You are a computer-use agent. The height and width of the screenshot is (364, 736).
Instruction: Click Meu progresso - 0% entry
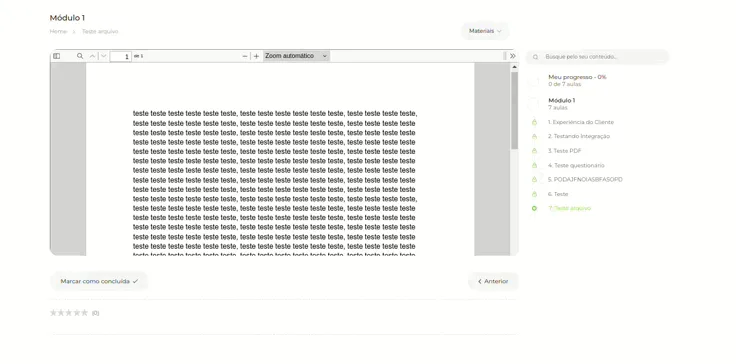coord(577,77)
